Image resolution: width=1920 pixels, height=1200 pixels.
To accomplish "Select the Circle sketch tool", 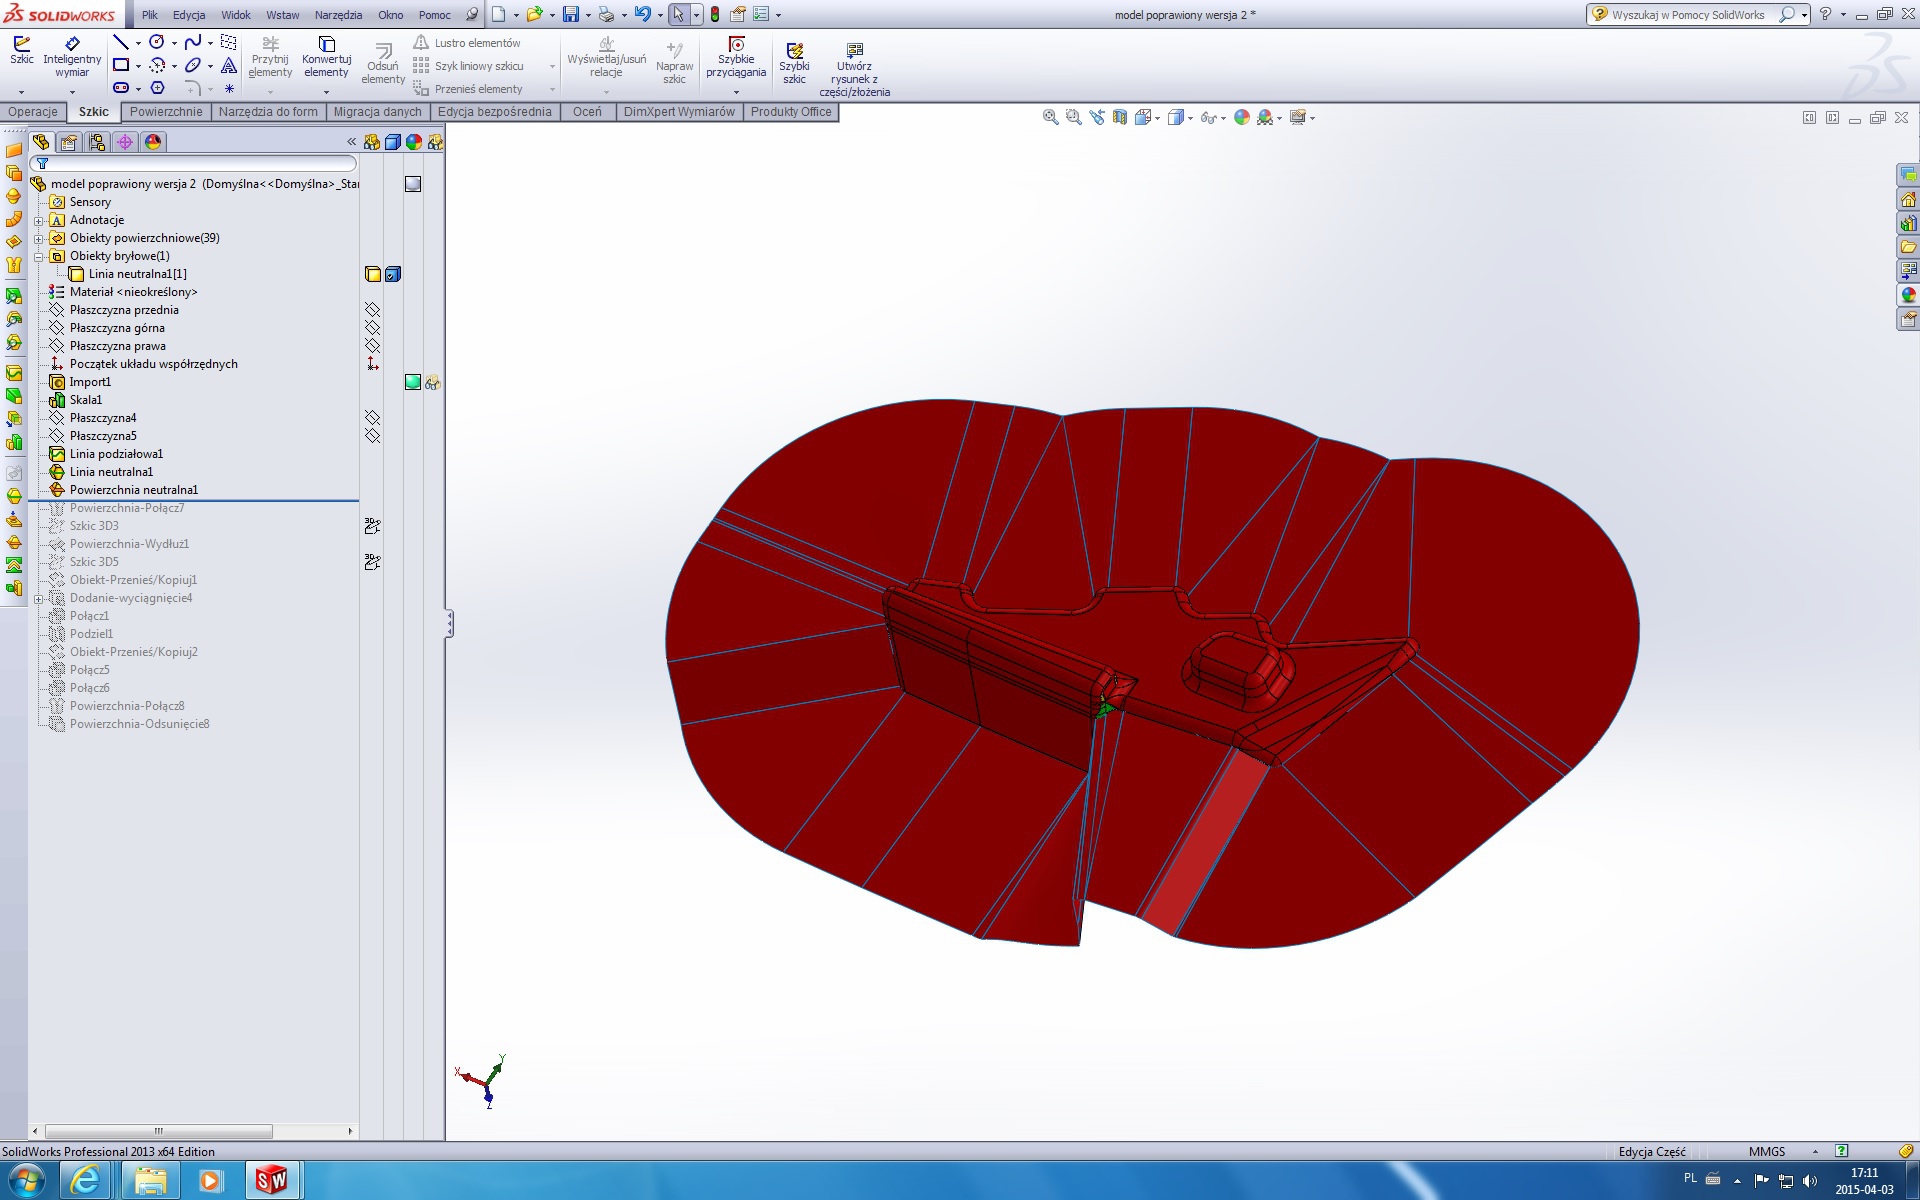I will click(x=157, y=42).
